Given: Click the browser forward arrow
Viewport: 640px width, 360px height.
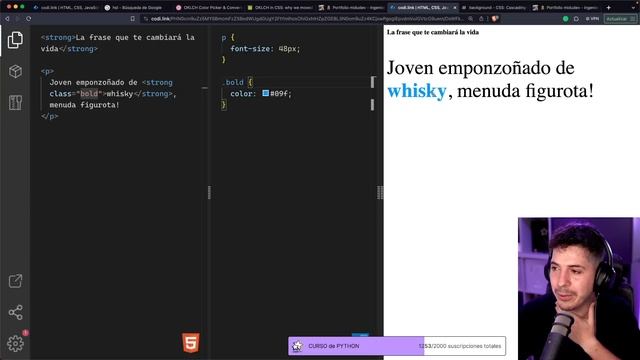Looking at the screenshot, I should click(18, 19).
